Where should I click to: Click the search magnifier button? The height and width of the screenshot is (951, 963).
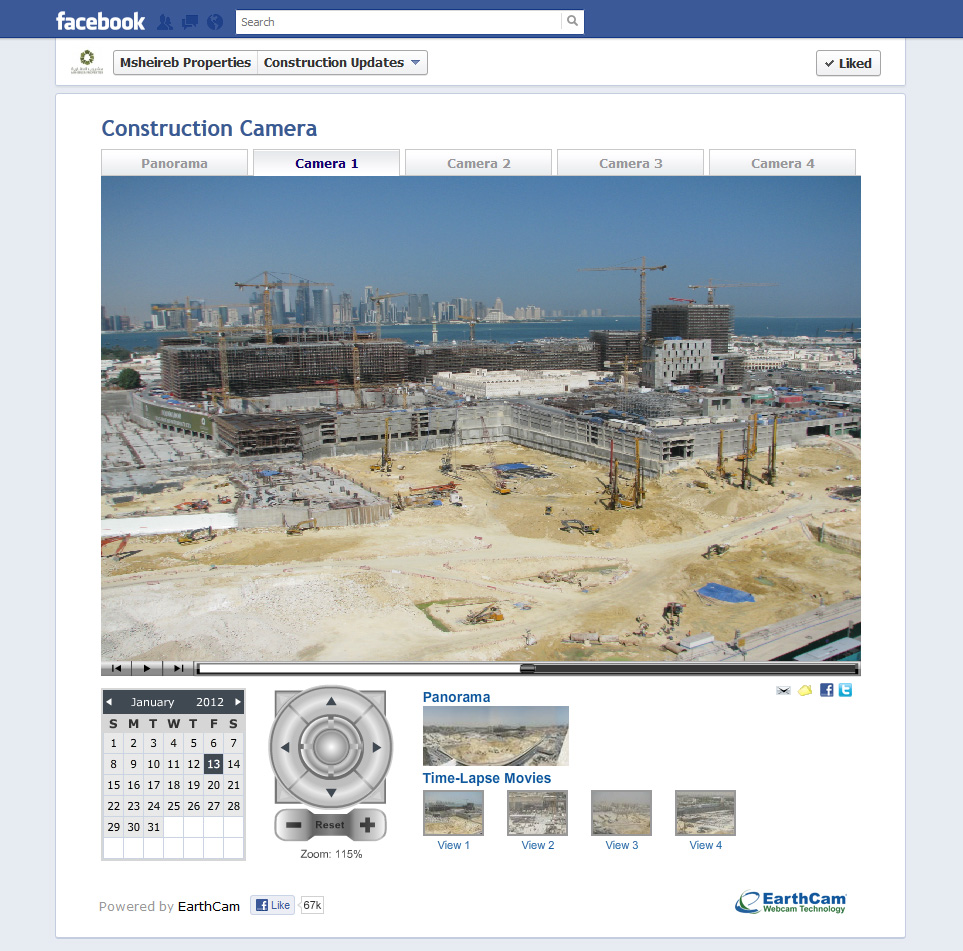point(572,21)
